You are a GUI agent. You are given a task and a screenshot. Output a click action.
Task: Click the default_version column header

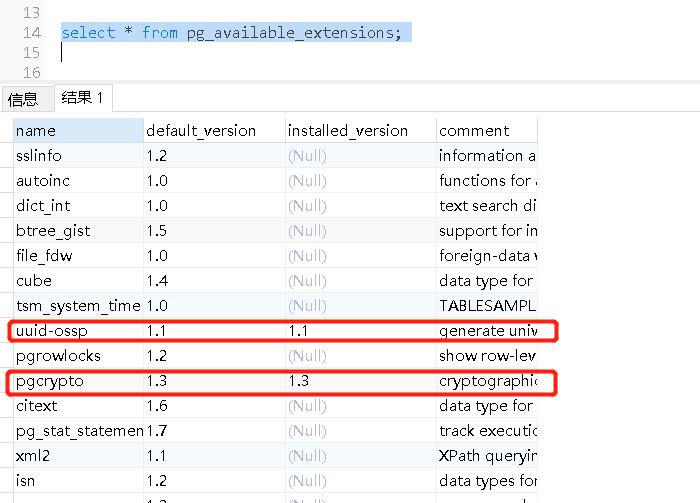click(x=214, y=131)
